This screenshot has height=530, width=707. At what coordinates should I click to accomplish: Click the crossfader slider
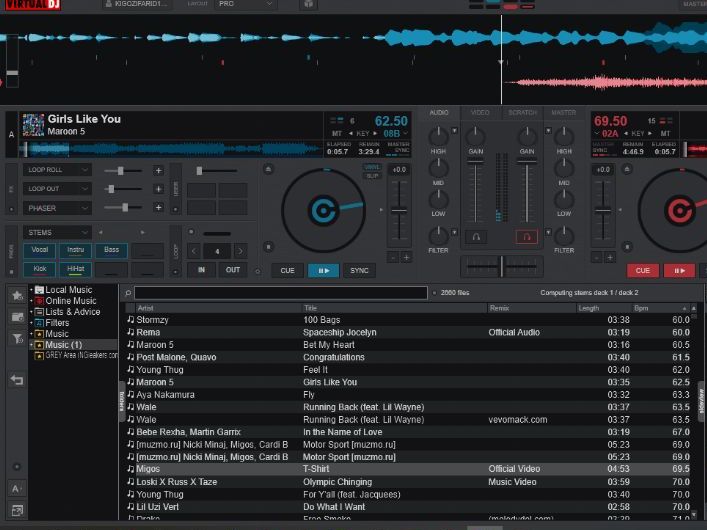click(x=501, y=267)
